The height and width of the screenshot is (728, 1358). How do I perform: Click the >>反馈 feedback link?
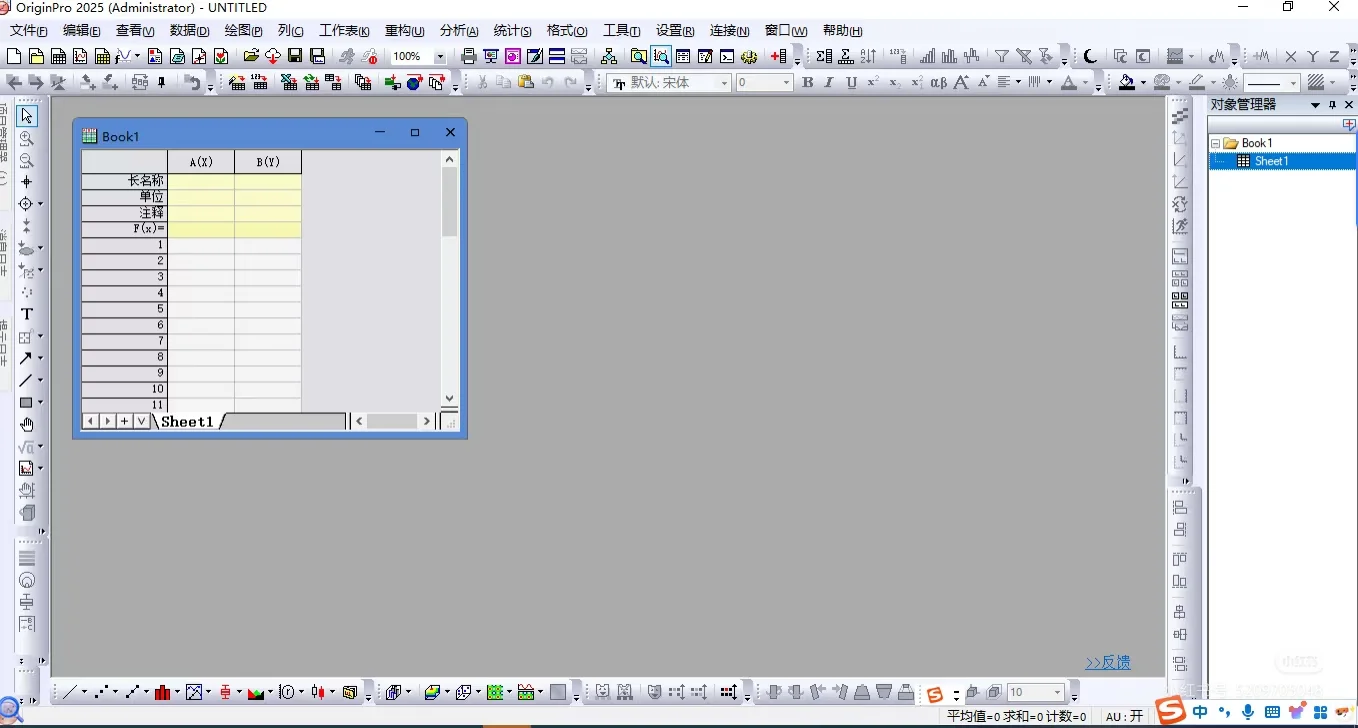pyautogui.click(x=1108, y=662)
